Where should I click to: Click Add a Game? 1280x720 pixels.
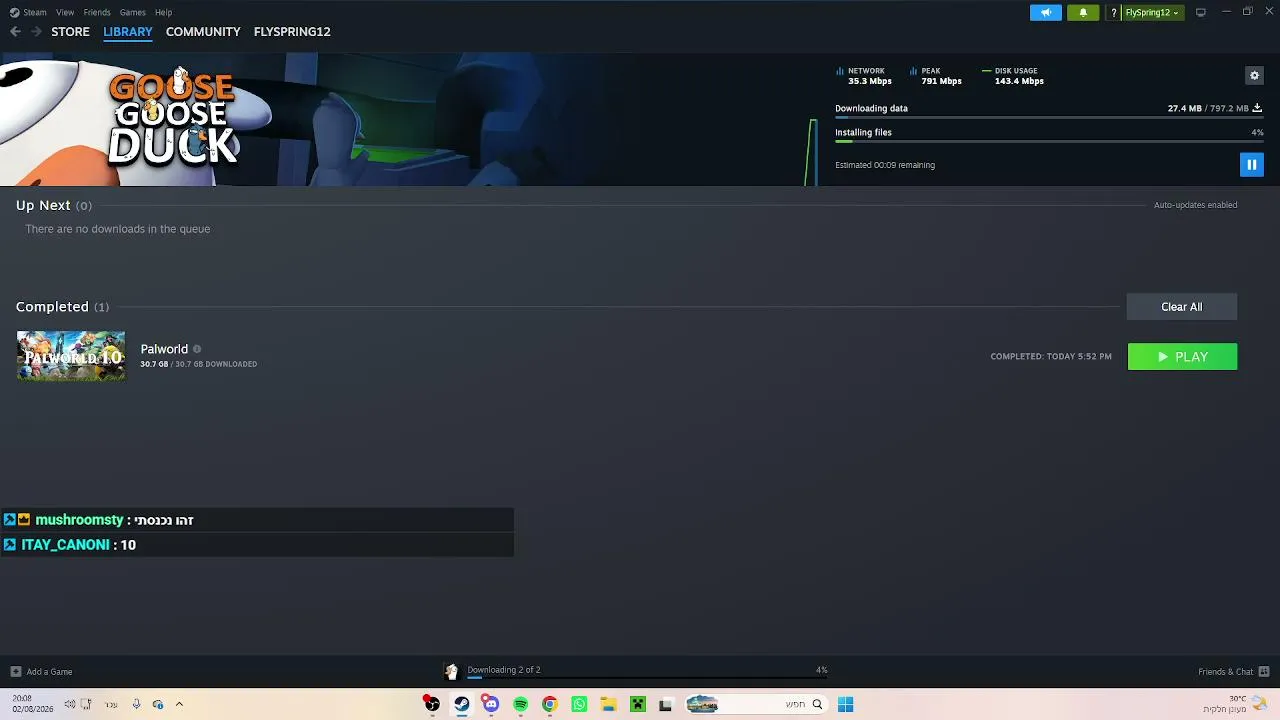pos(41,672)
